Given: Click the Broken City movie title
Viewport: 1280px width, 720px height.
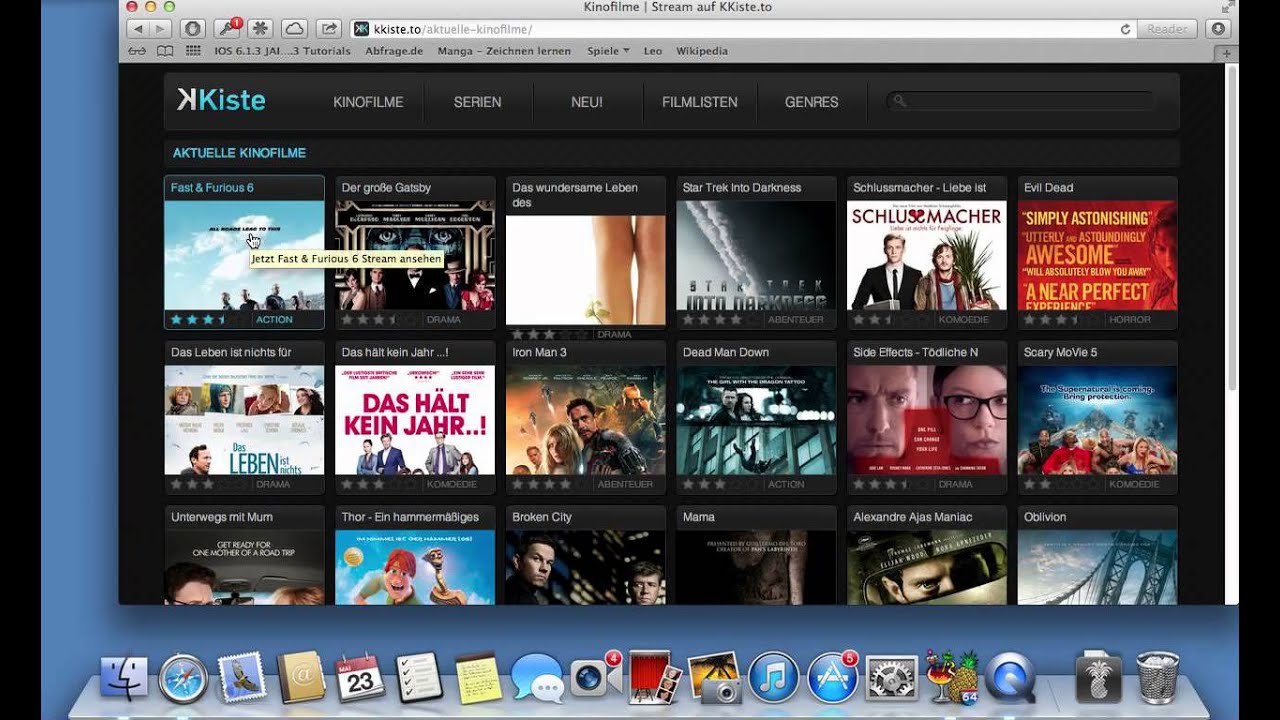Looking at the screenshot, I should click(x=542, y=517).
